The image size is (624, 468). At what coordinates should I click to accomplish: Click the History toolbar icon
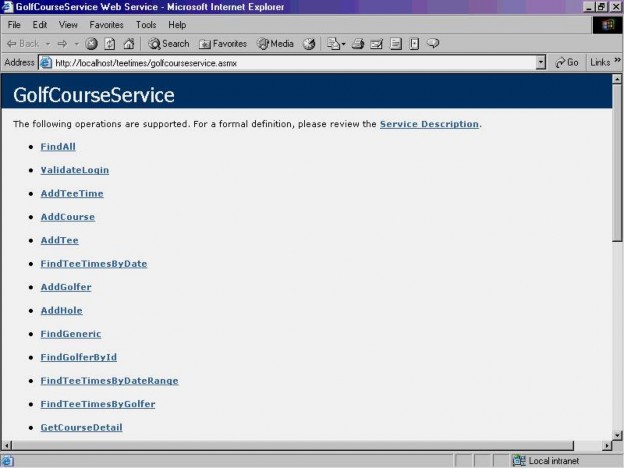[x=310, y=44]
